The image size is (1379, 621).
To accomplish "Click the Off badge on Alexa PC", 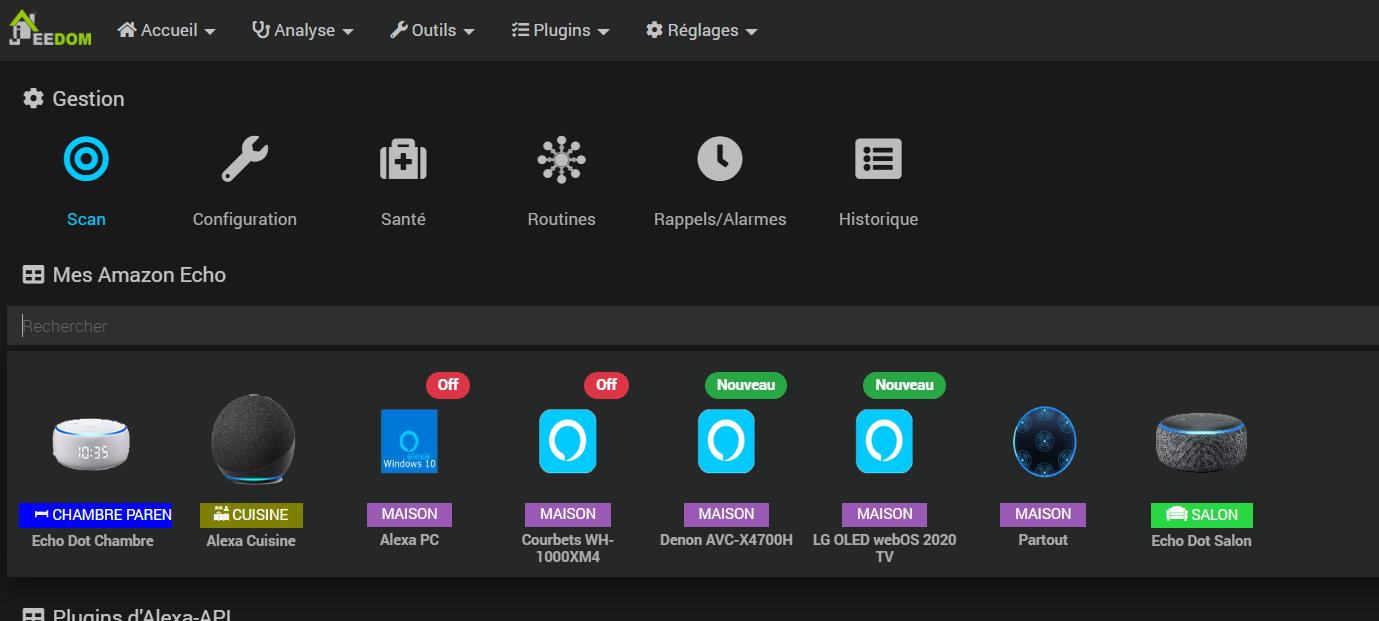I will coord(448,385).
